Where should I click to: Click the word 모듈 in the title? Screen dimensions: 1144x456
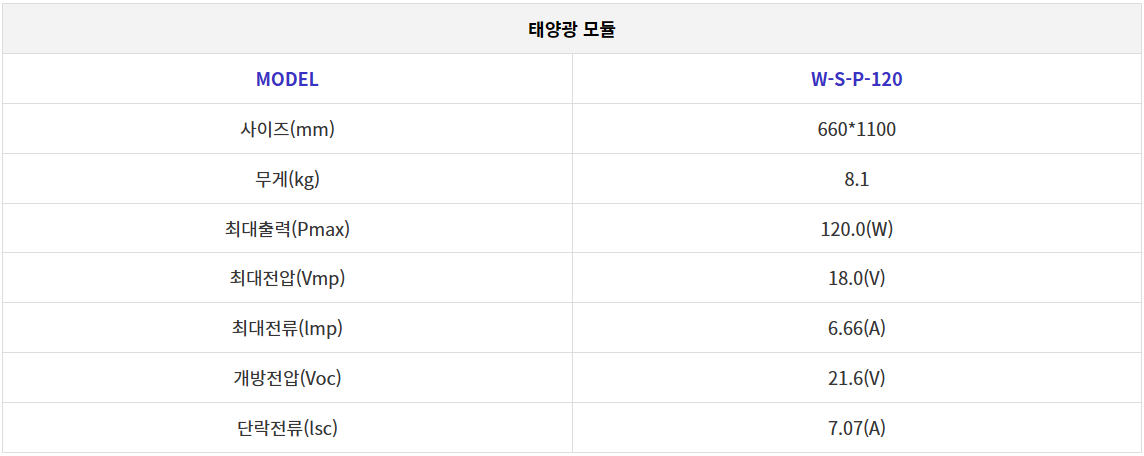(x=600, y=29)
